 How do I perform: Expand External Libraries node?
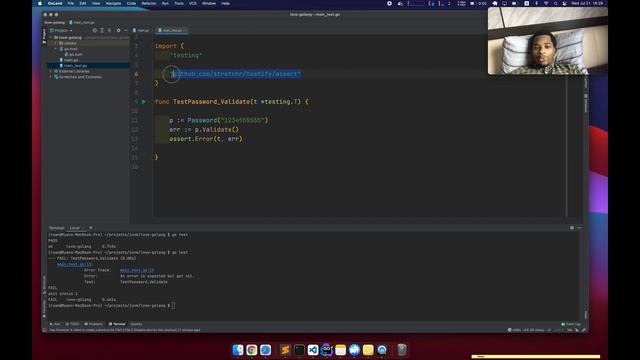point(51,71)
